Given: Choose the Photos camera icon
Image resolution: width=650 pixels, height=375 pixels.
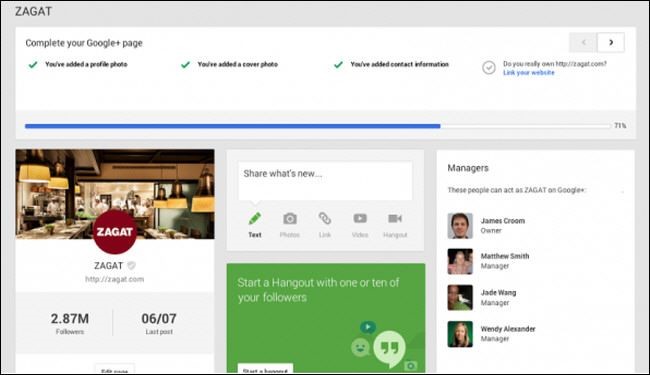Looking at the screenshot, I should [x=290, y=218].
